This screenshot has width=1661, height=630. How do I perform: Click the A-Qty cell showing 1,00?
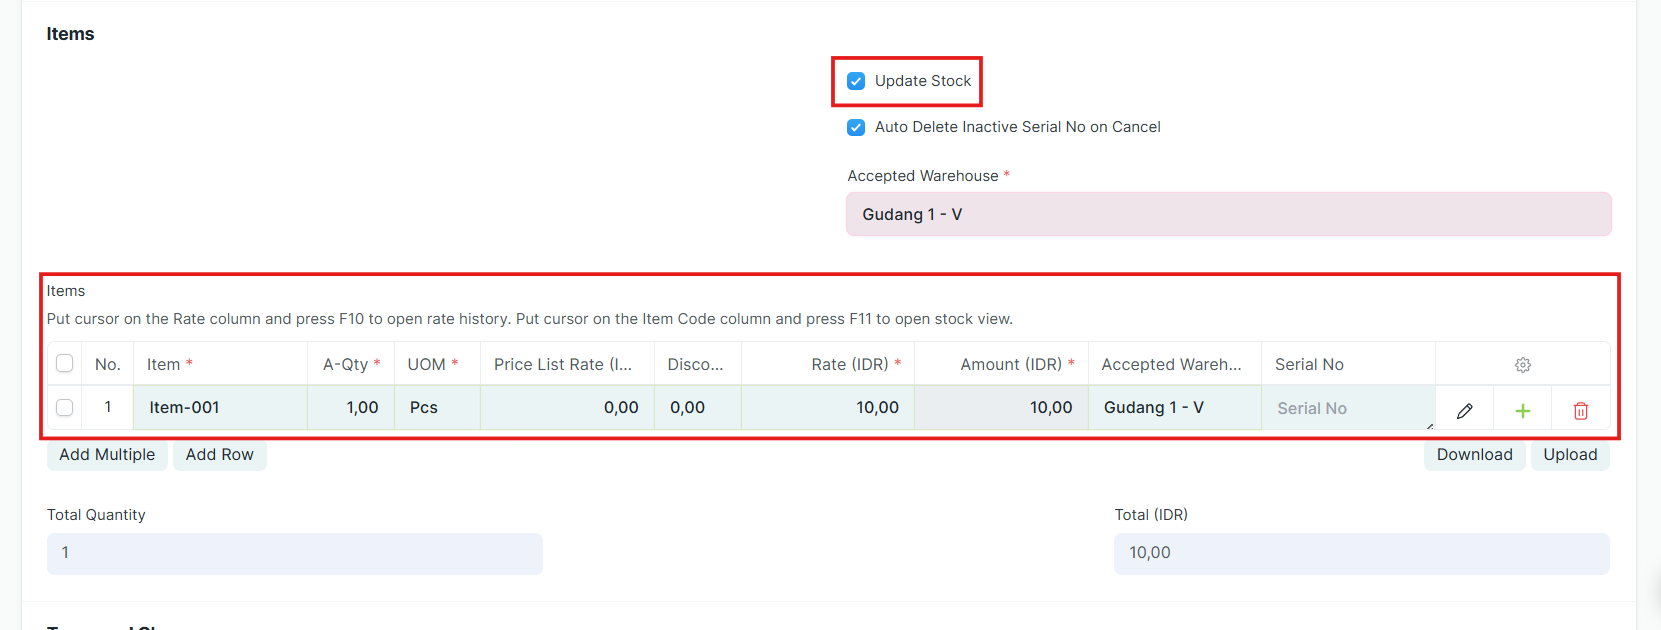click(x=351, y=408)
